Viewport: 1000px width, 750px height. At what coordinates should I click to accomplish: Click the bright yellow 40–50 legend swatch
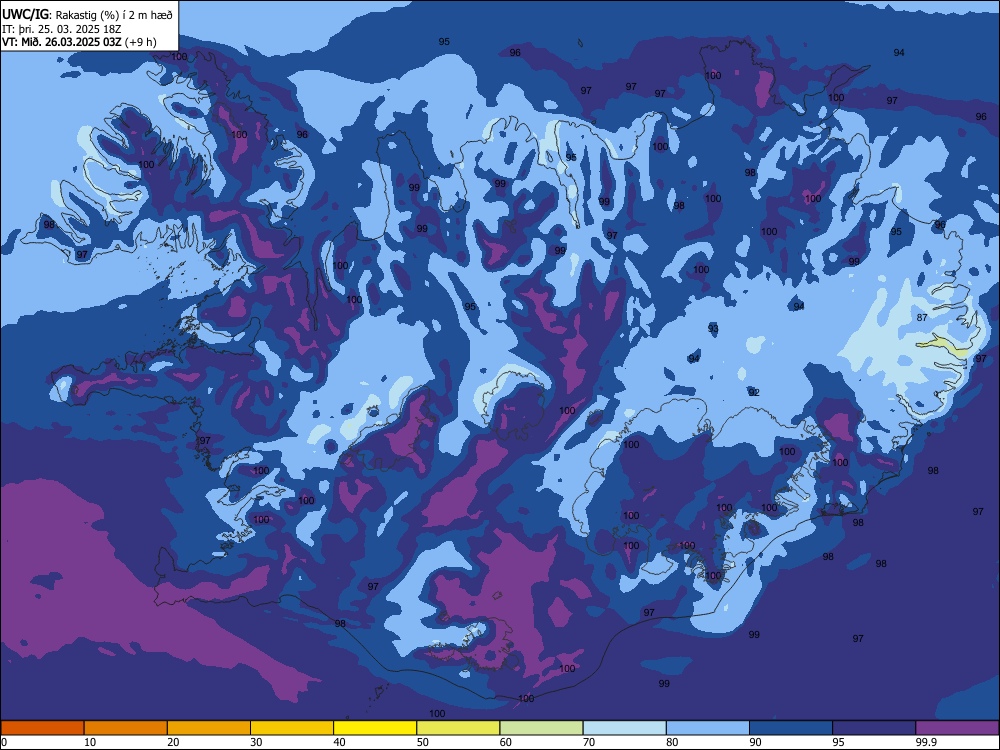(x=375, y=728)
